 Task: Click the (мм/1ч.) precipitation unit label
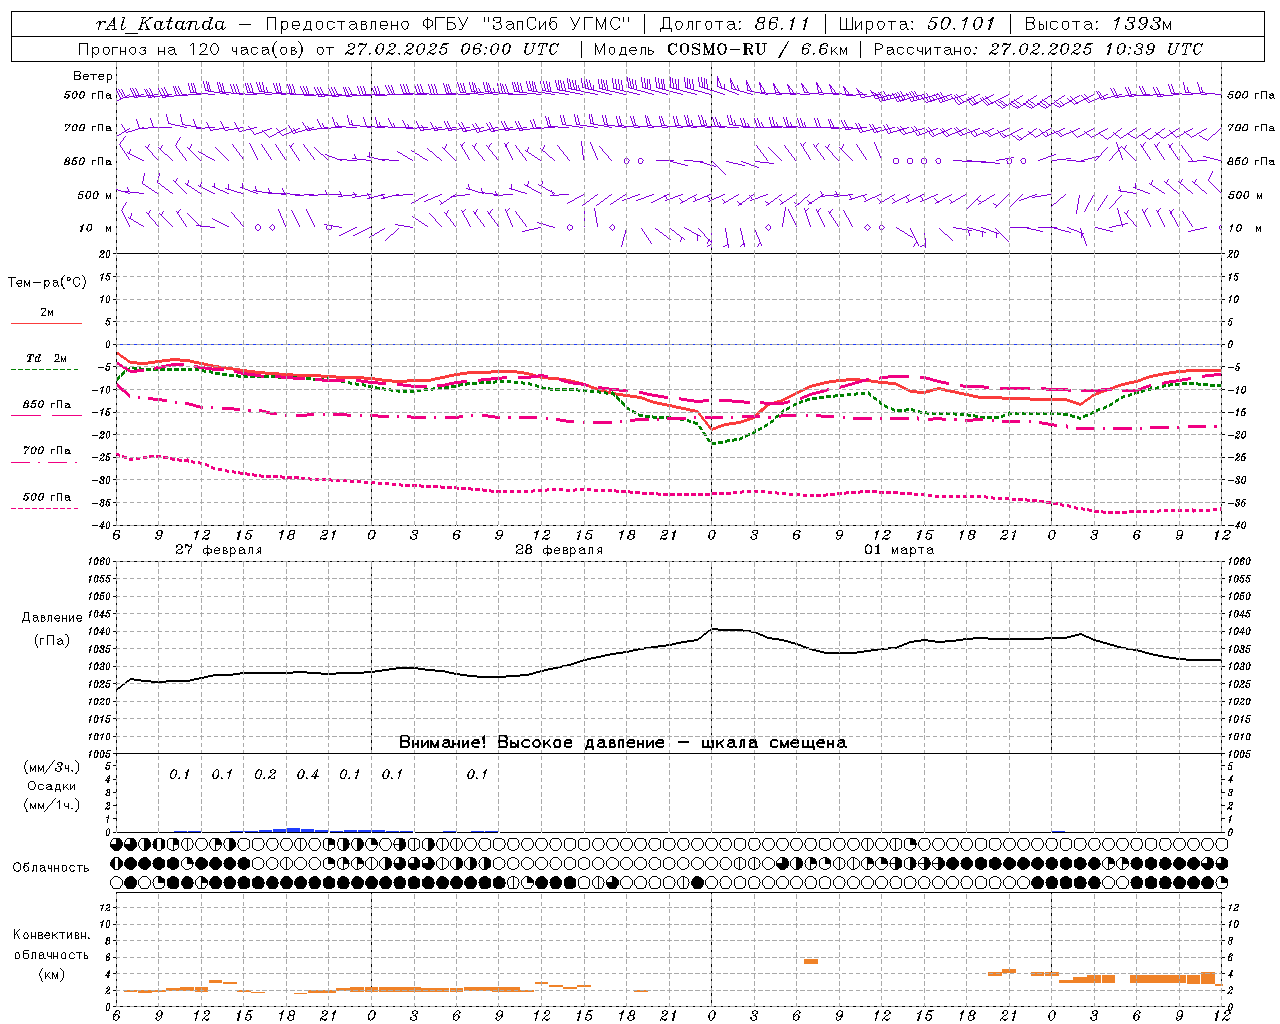tap(52, 805)
